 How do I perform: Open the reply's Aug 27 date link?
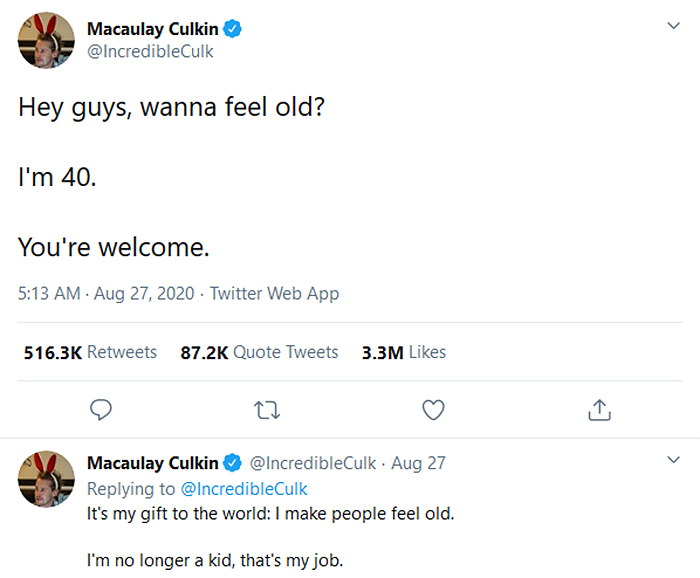(x=418, y=463)
